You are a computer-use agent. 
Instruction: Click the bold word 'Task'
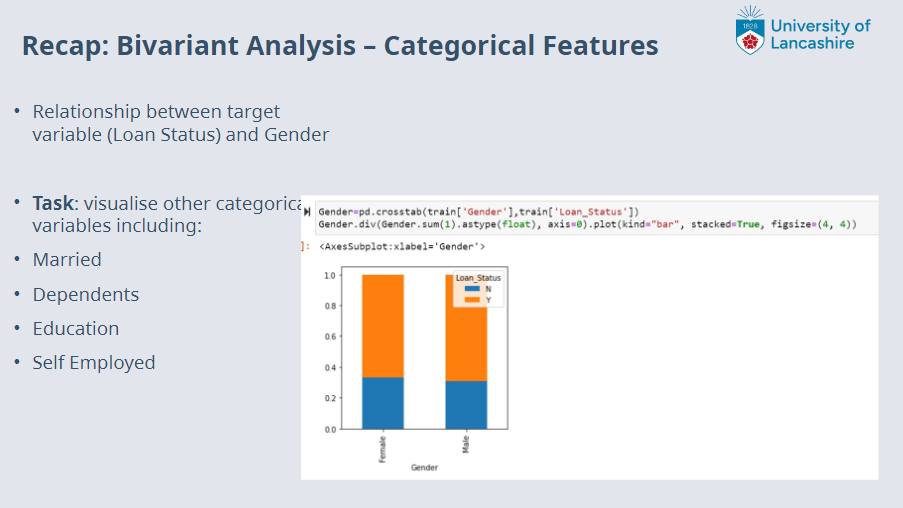pyautogui.click(x=53, y=203)
